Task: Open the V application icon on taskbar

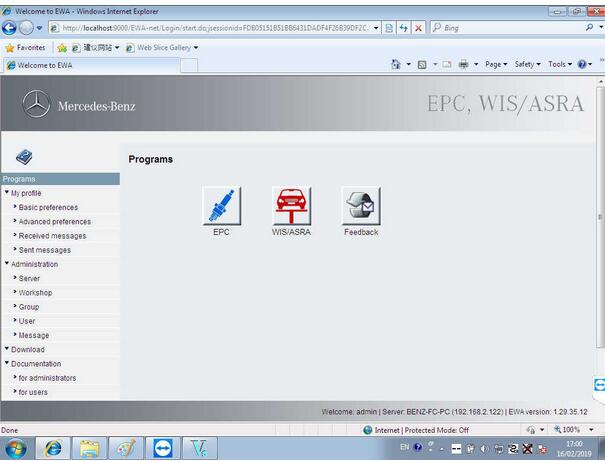Action: (199, 448)
